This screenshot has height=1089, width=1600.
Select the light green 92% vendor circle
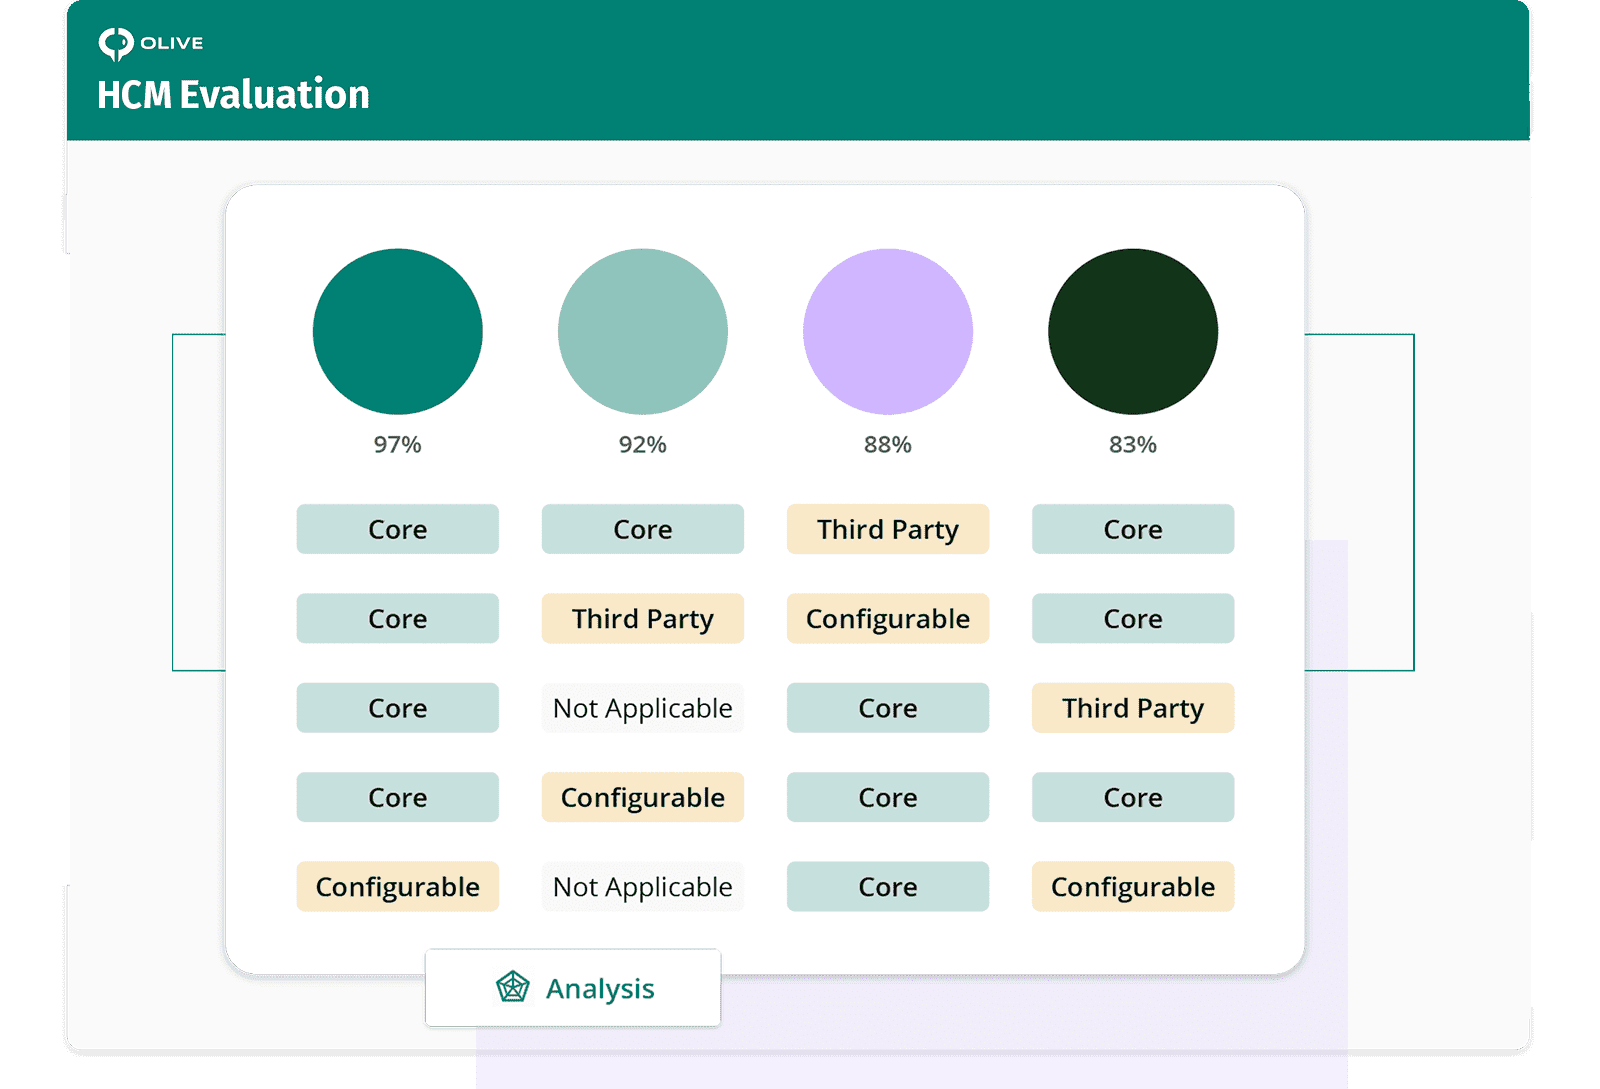click(x=642, y=331)
